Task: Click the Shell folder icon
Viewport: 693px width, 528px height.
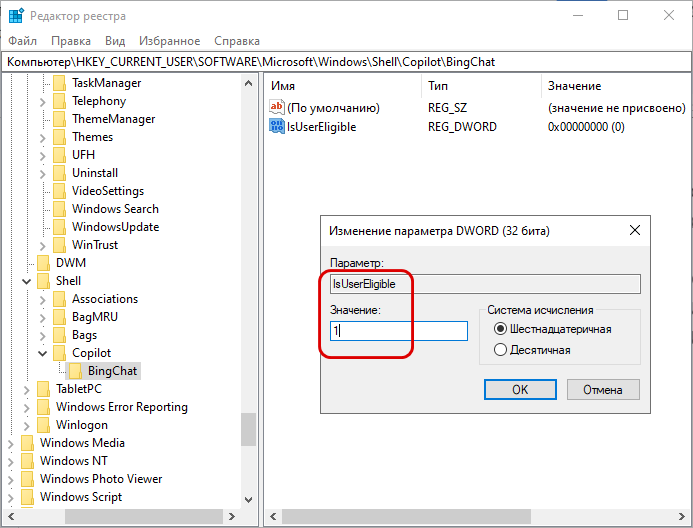Action: 43,281
